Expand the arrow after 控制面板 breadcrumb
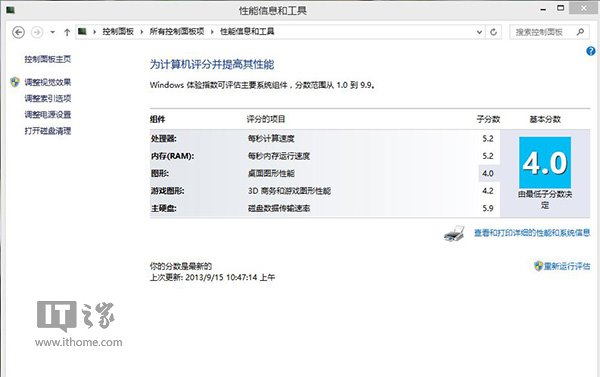 point(142,32)
